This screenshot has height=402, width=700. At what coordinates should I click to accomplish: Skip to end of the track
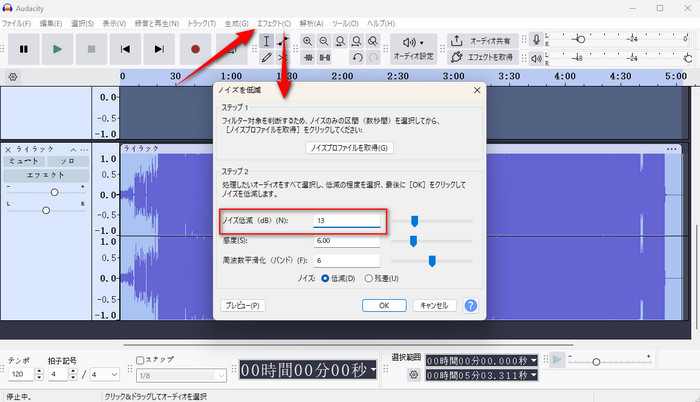[x=159, y=49]
